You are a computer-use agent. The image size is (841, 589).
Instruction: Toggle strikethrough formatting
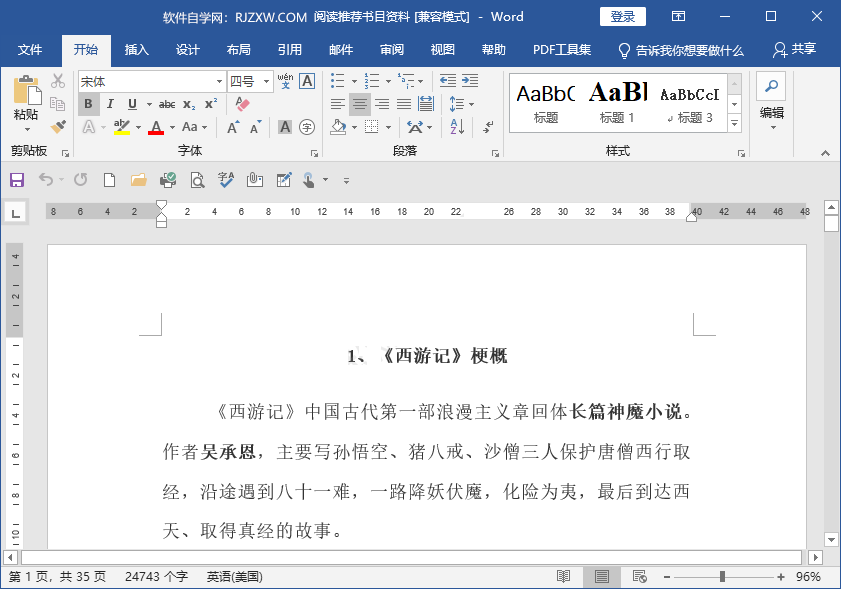[167, 103]
